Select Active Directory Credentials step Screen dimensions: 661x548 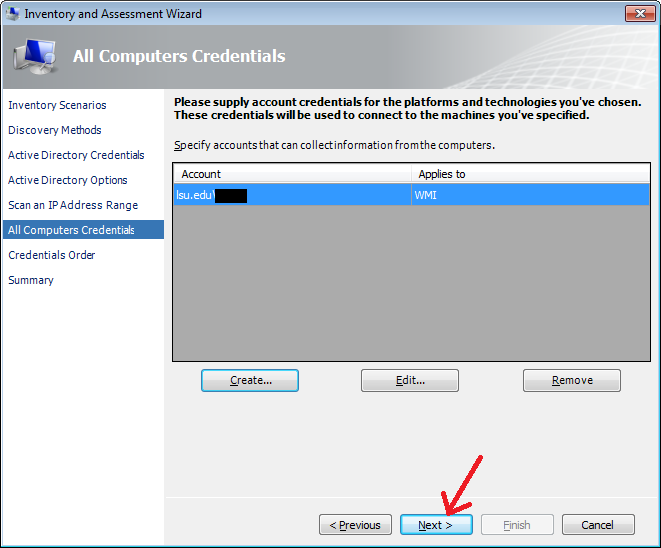pos(76,155)
